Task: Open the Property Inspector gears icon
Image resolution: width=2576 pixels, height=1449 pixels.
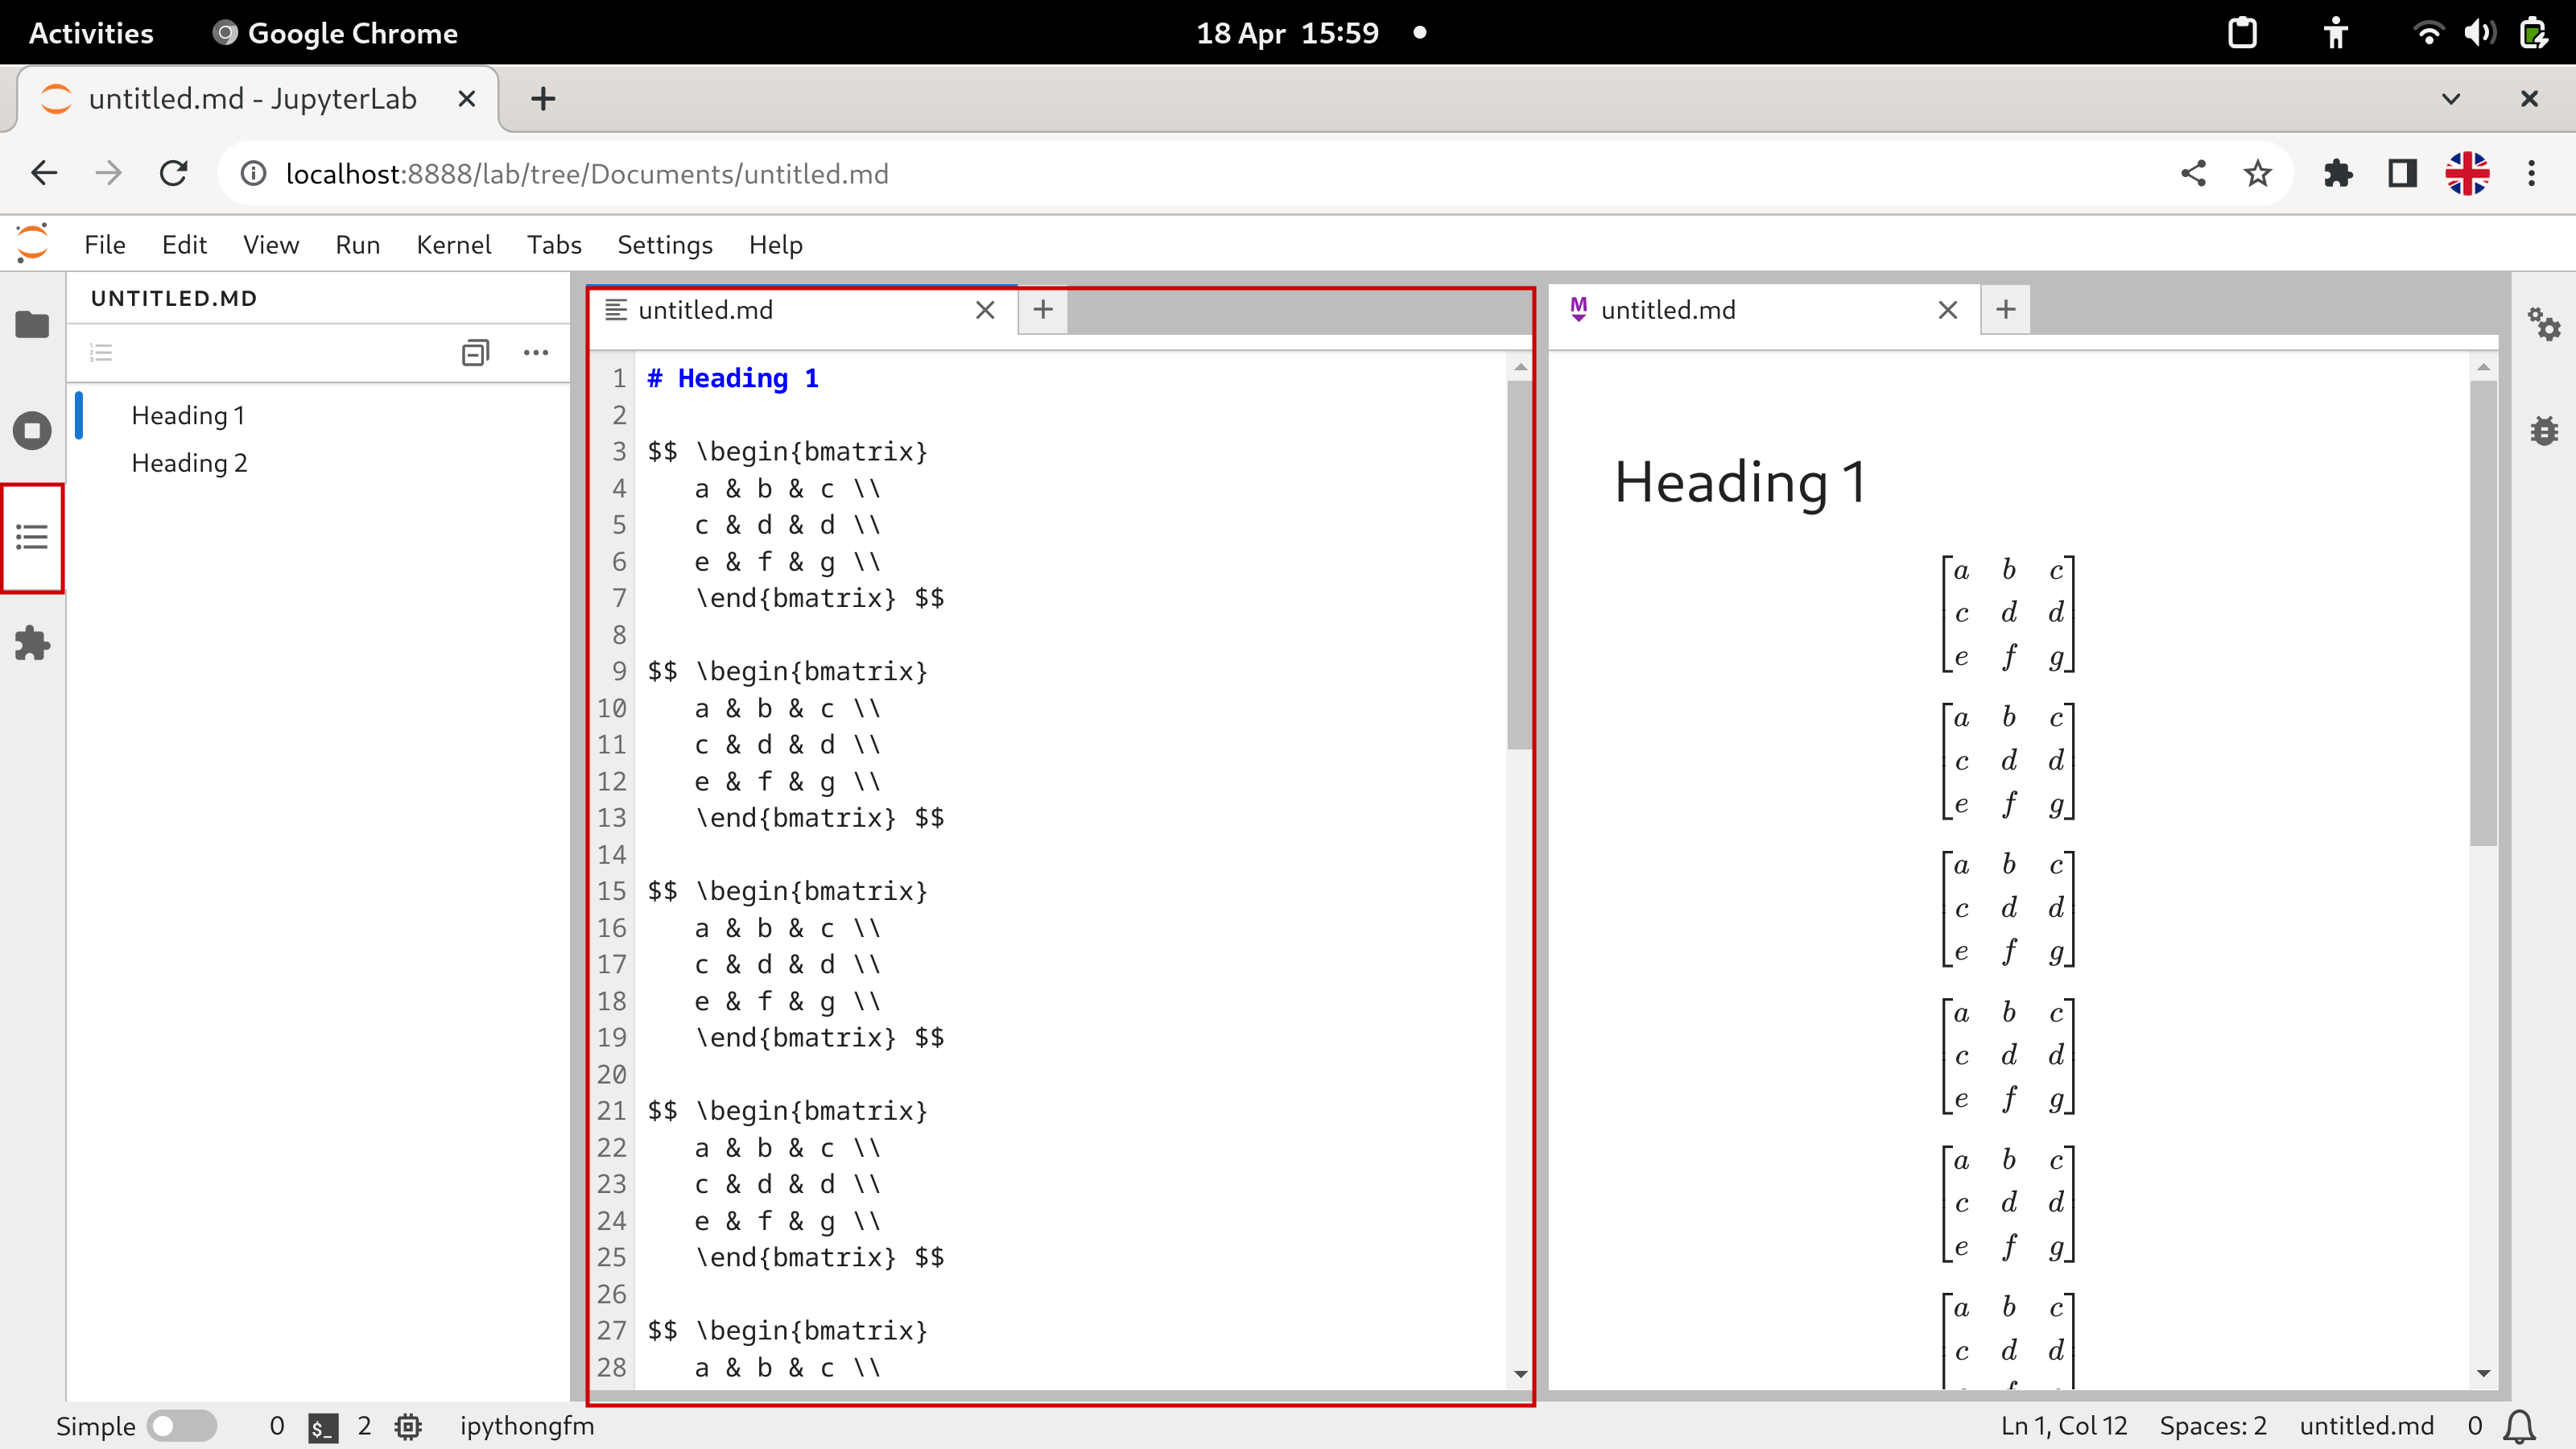Action: point(2544,325)
